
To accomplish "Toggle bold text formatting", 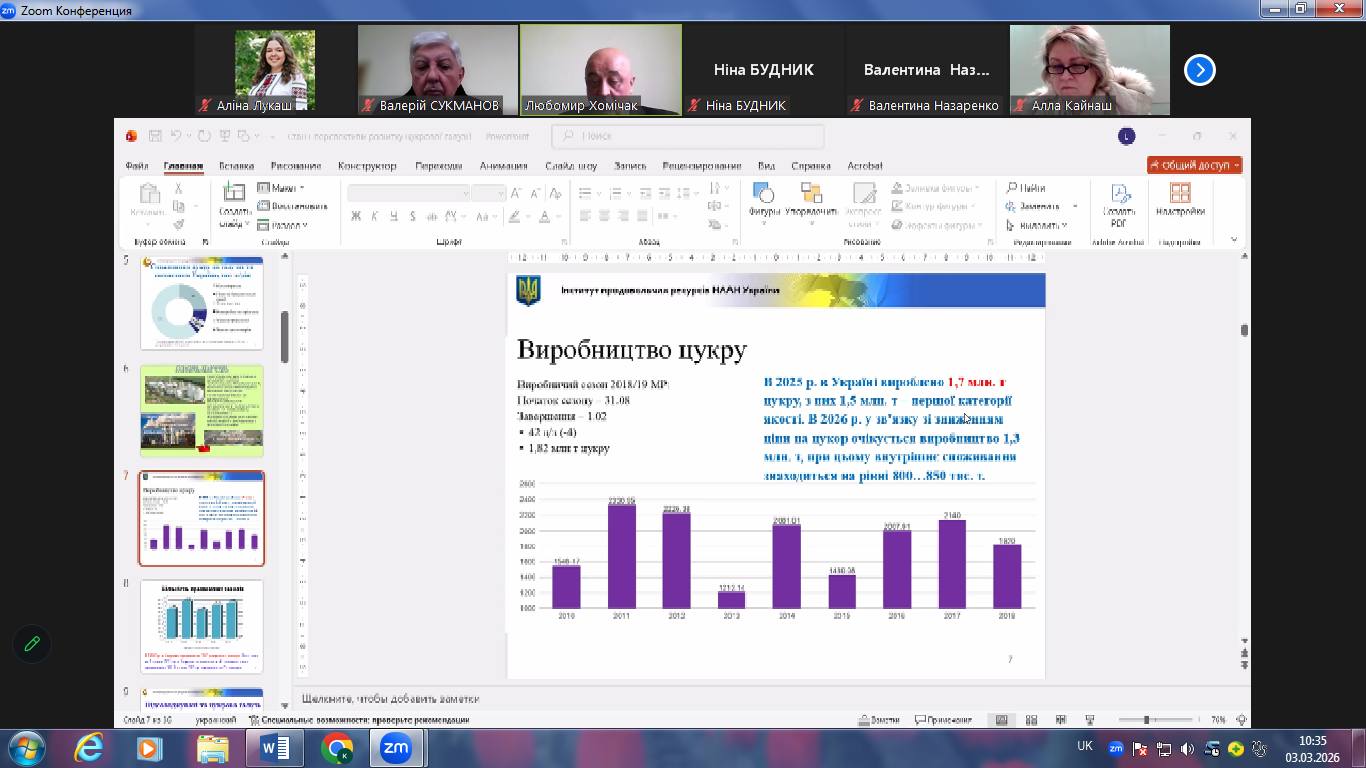I will [355, 216].
